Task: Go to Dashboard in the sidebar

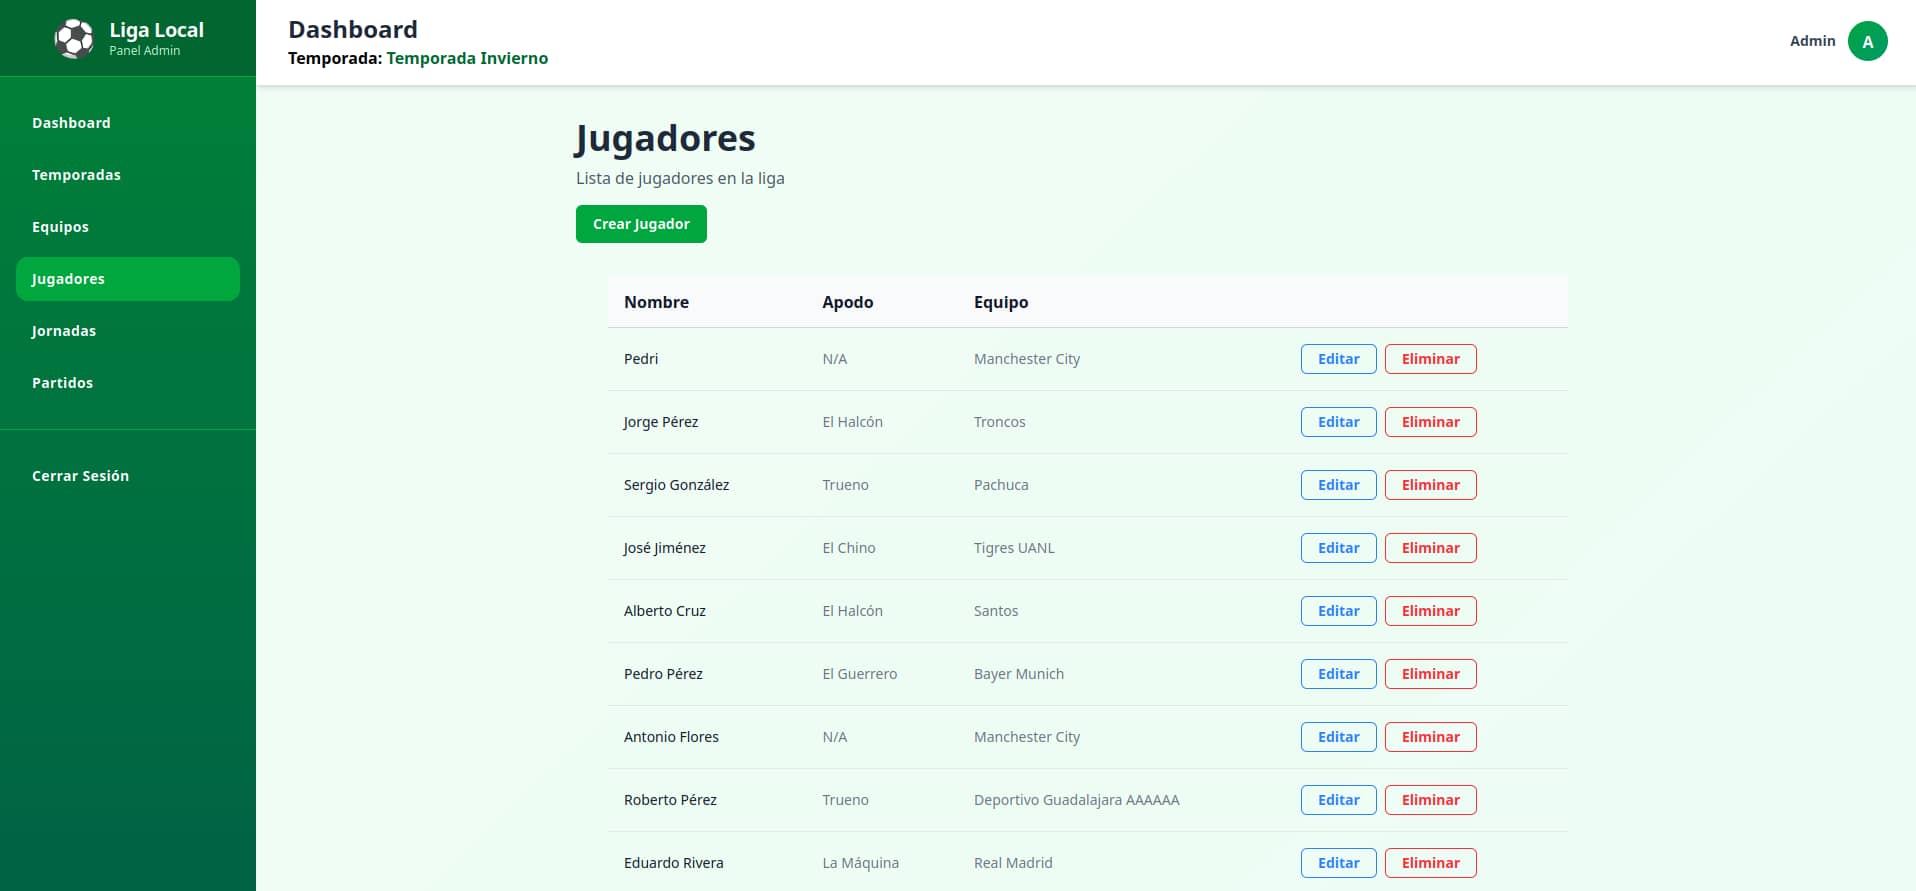Action: 128,123
